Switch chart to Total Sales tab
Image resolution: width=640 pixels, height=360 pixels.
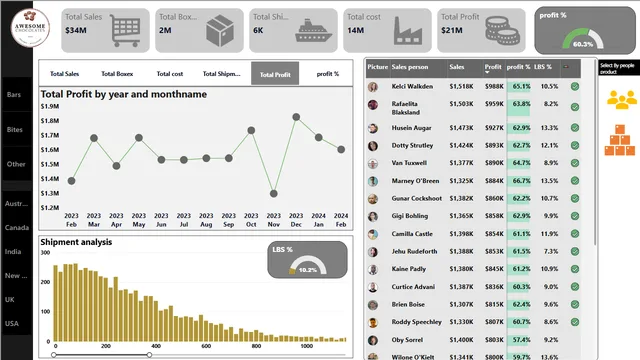[x=64, y=74]
